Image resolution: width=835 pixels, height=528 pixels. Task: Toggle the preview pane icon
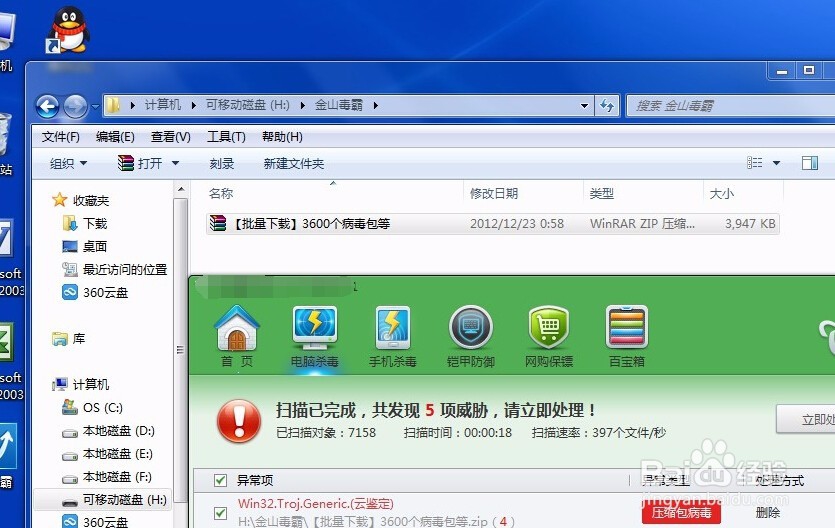point(809,163)
